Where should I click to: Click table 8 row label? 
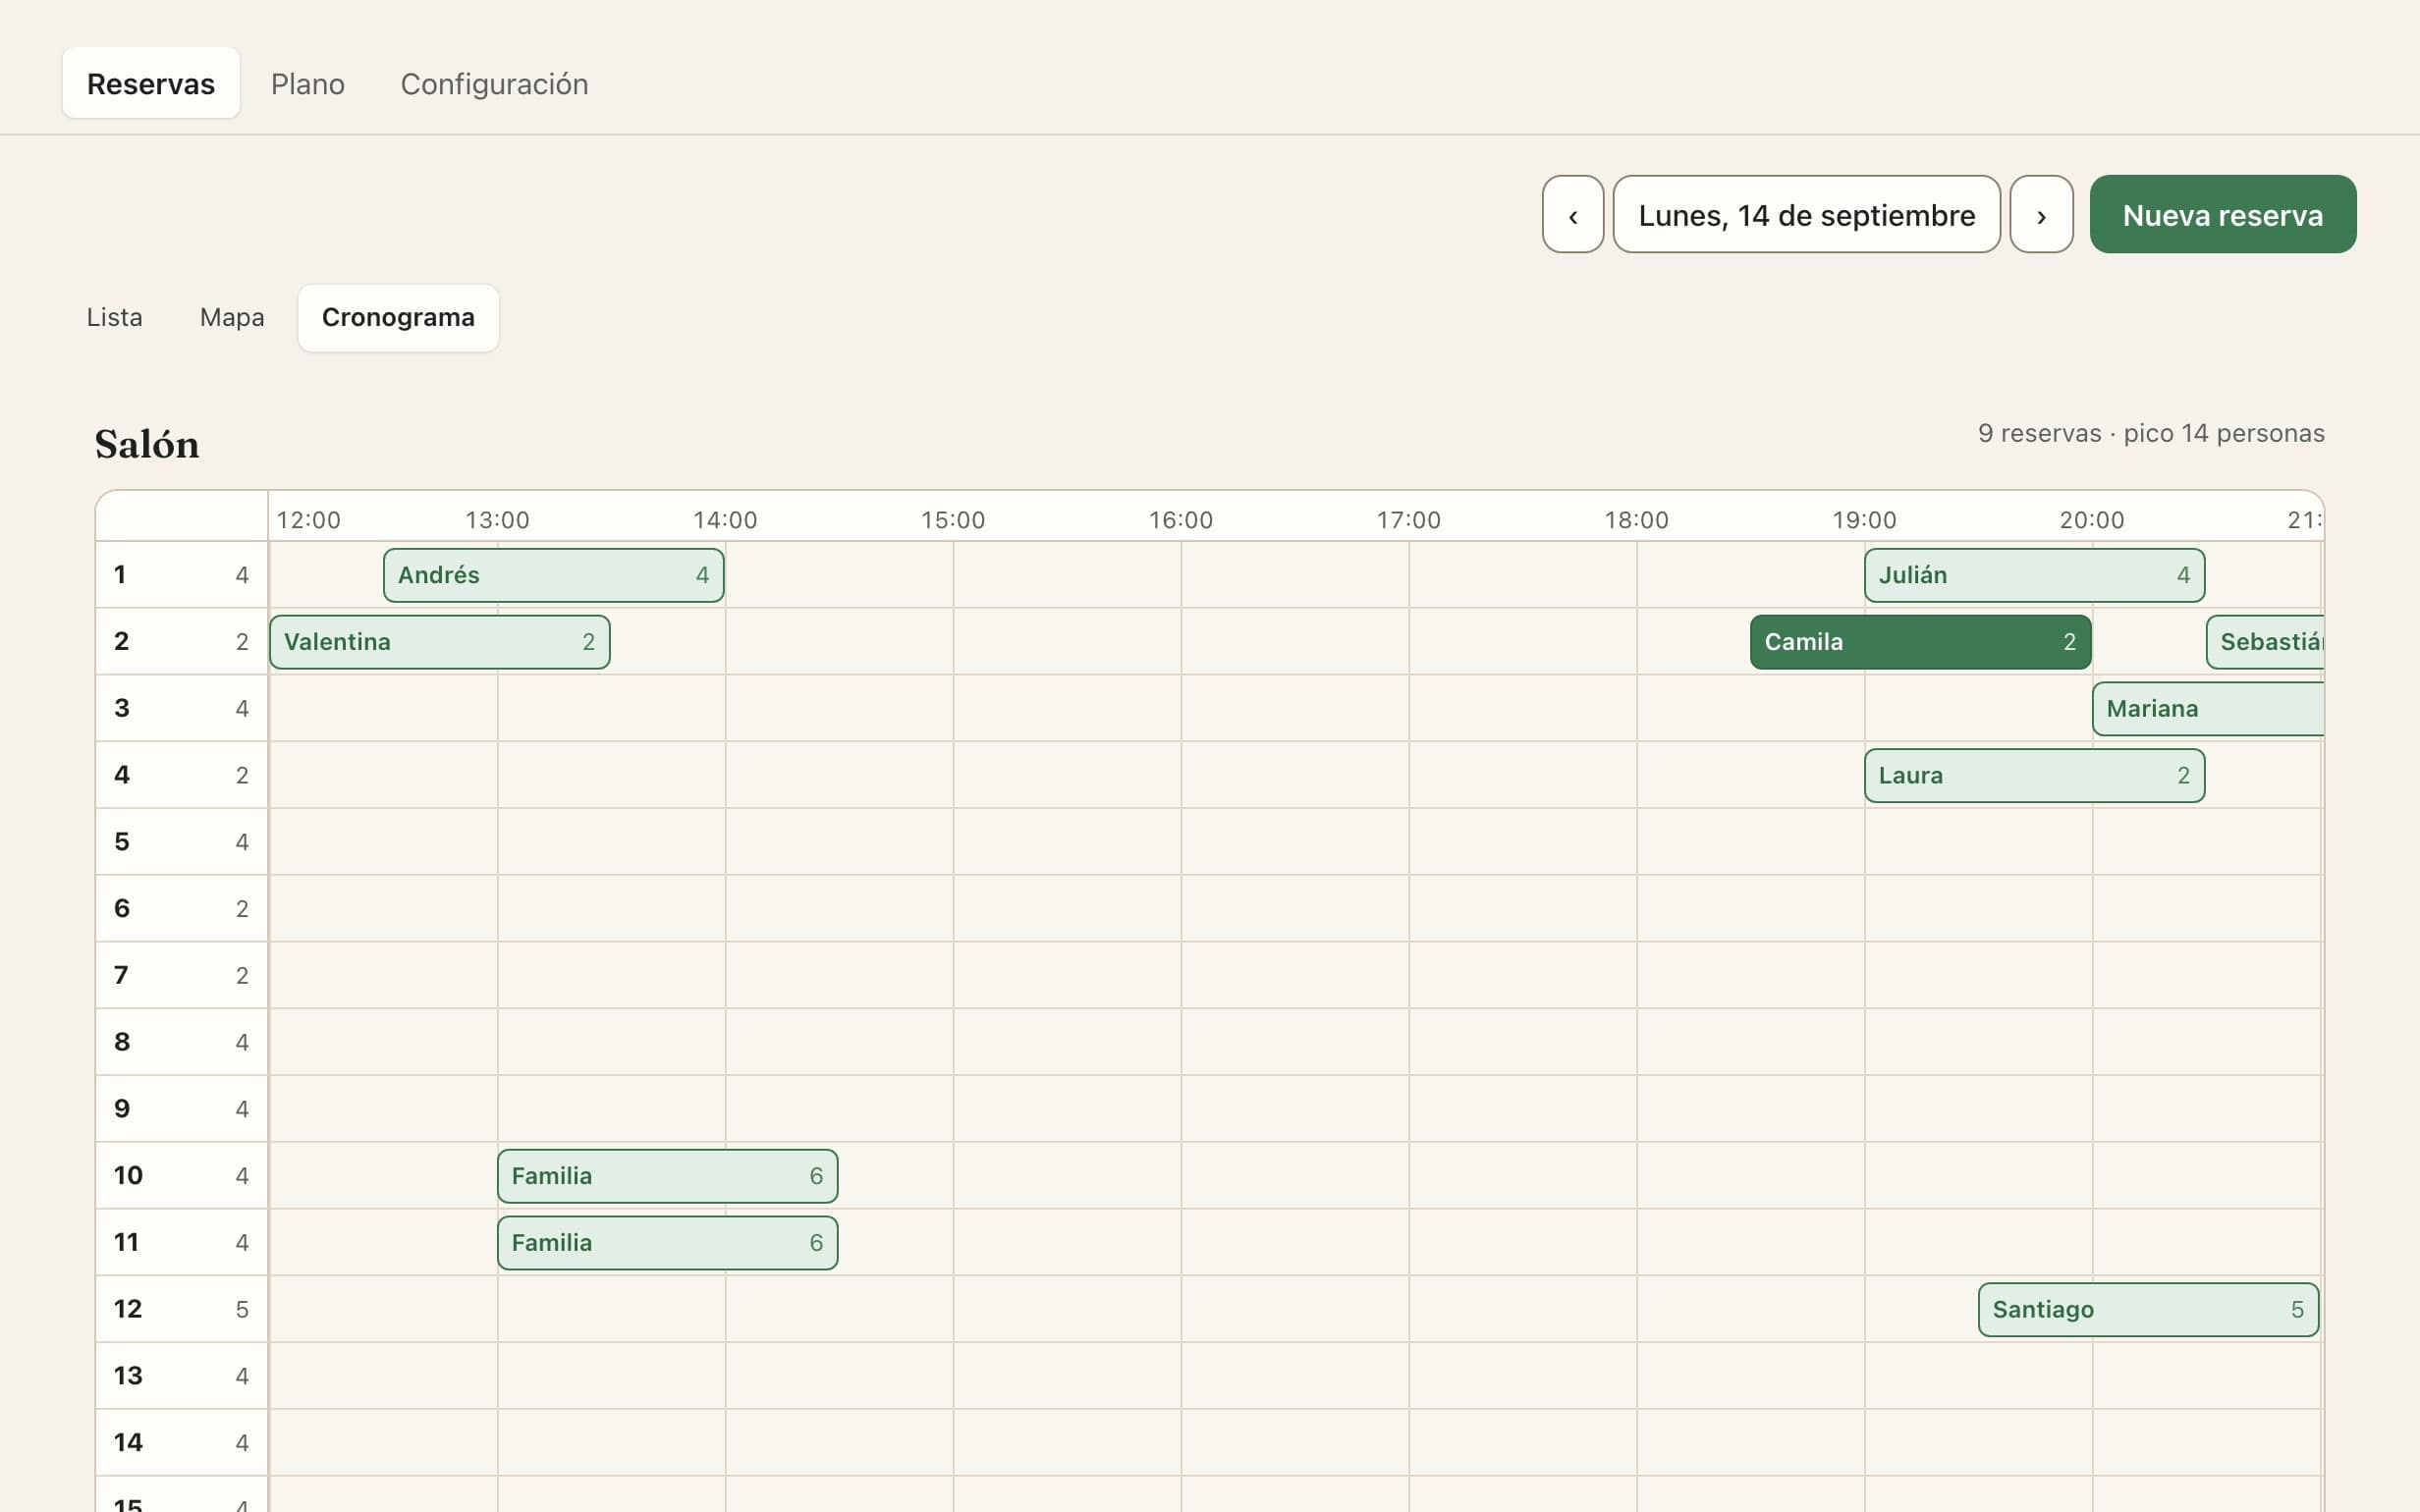click(181, 1042)
